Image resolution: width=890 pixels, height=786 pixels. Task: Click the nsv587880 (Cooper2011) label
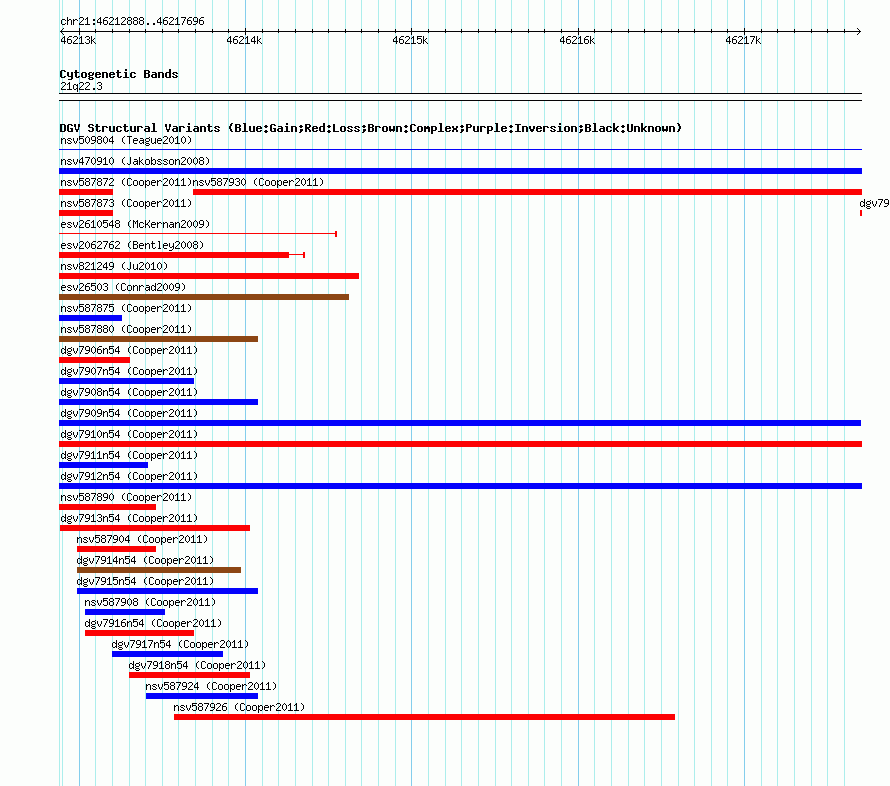(126, 329)
